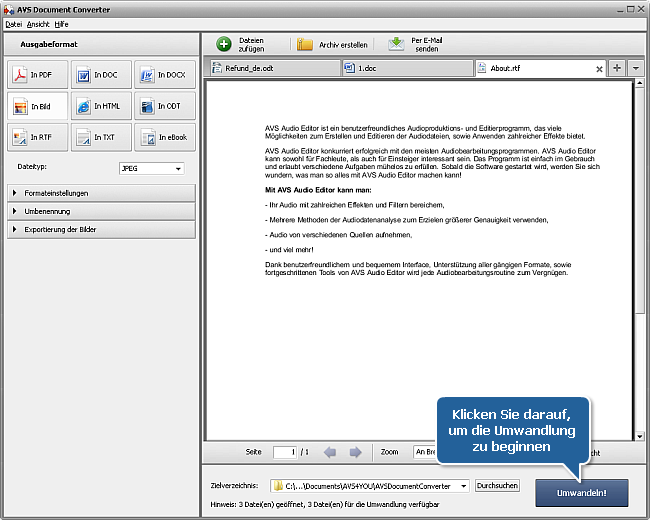The height and width of the screenshot is (520, 650).
Task: Click the Umwandeln! button
Action: tap(582, 493)
